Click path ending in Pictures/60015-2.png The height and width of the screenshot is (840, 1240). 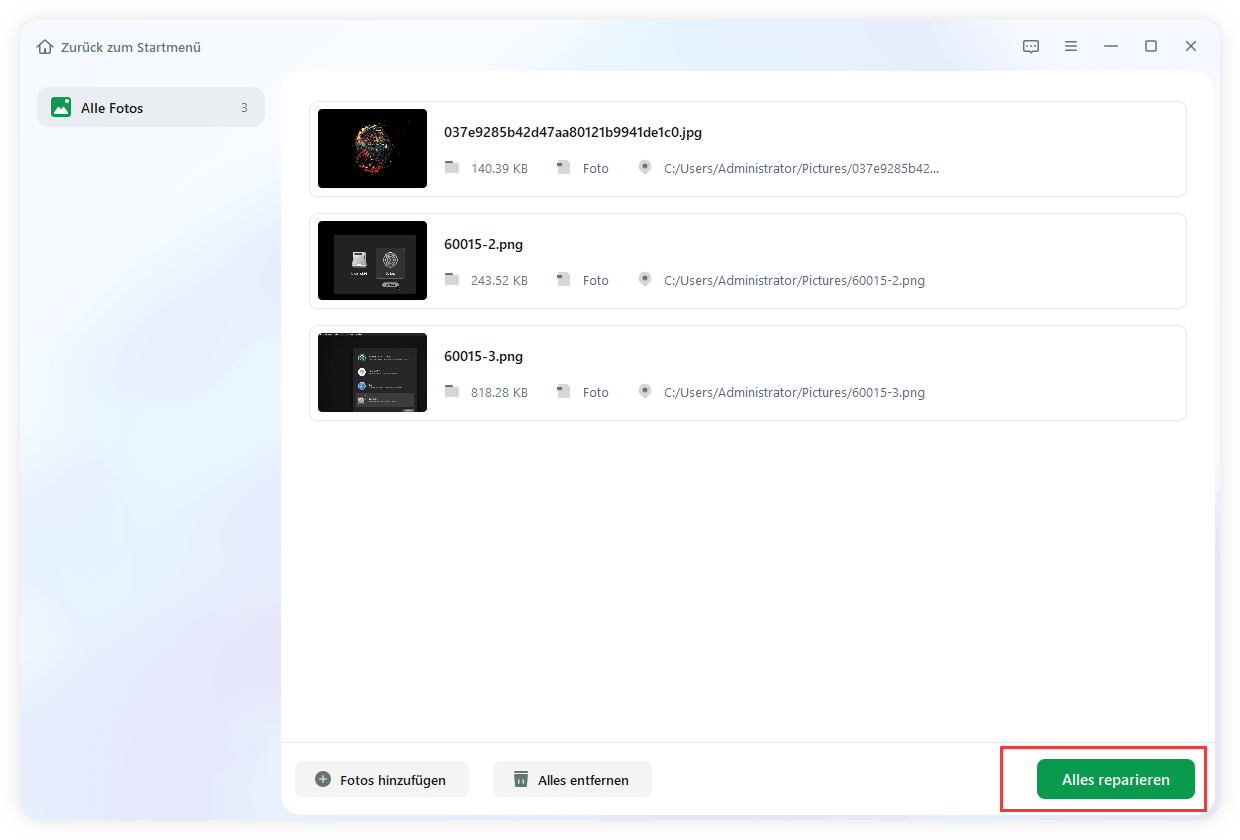click(795, 281)
